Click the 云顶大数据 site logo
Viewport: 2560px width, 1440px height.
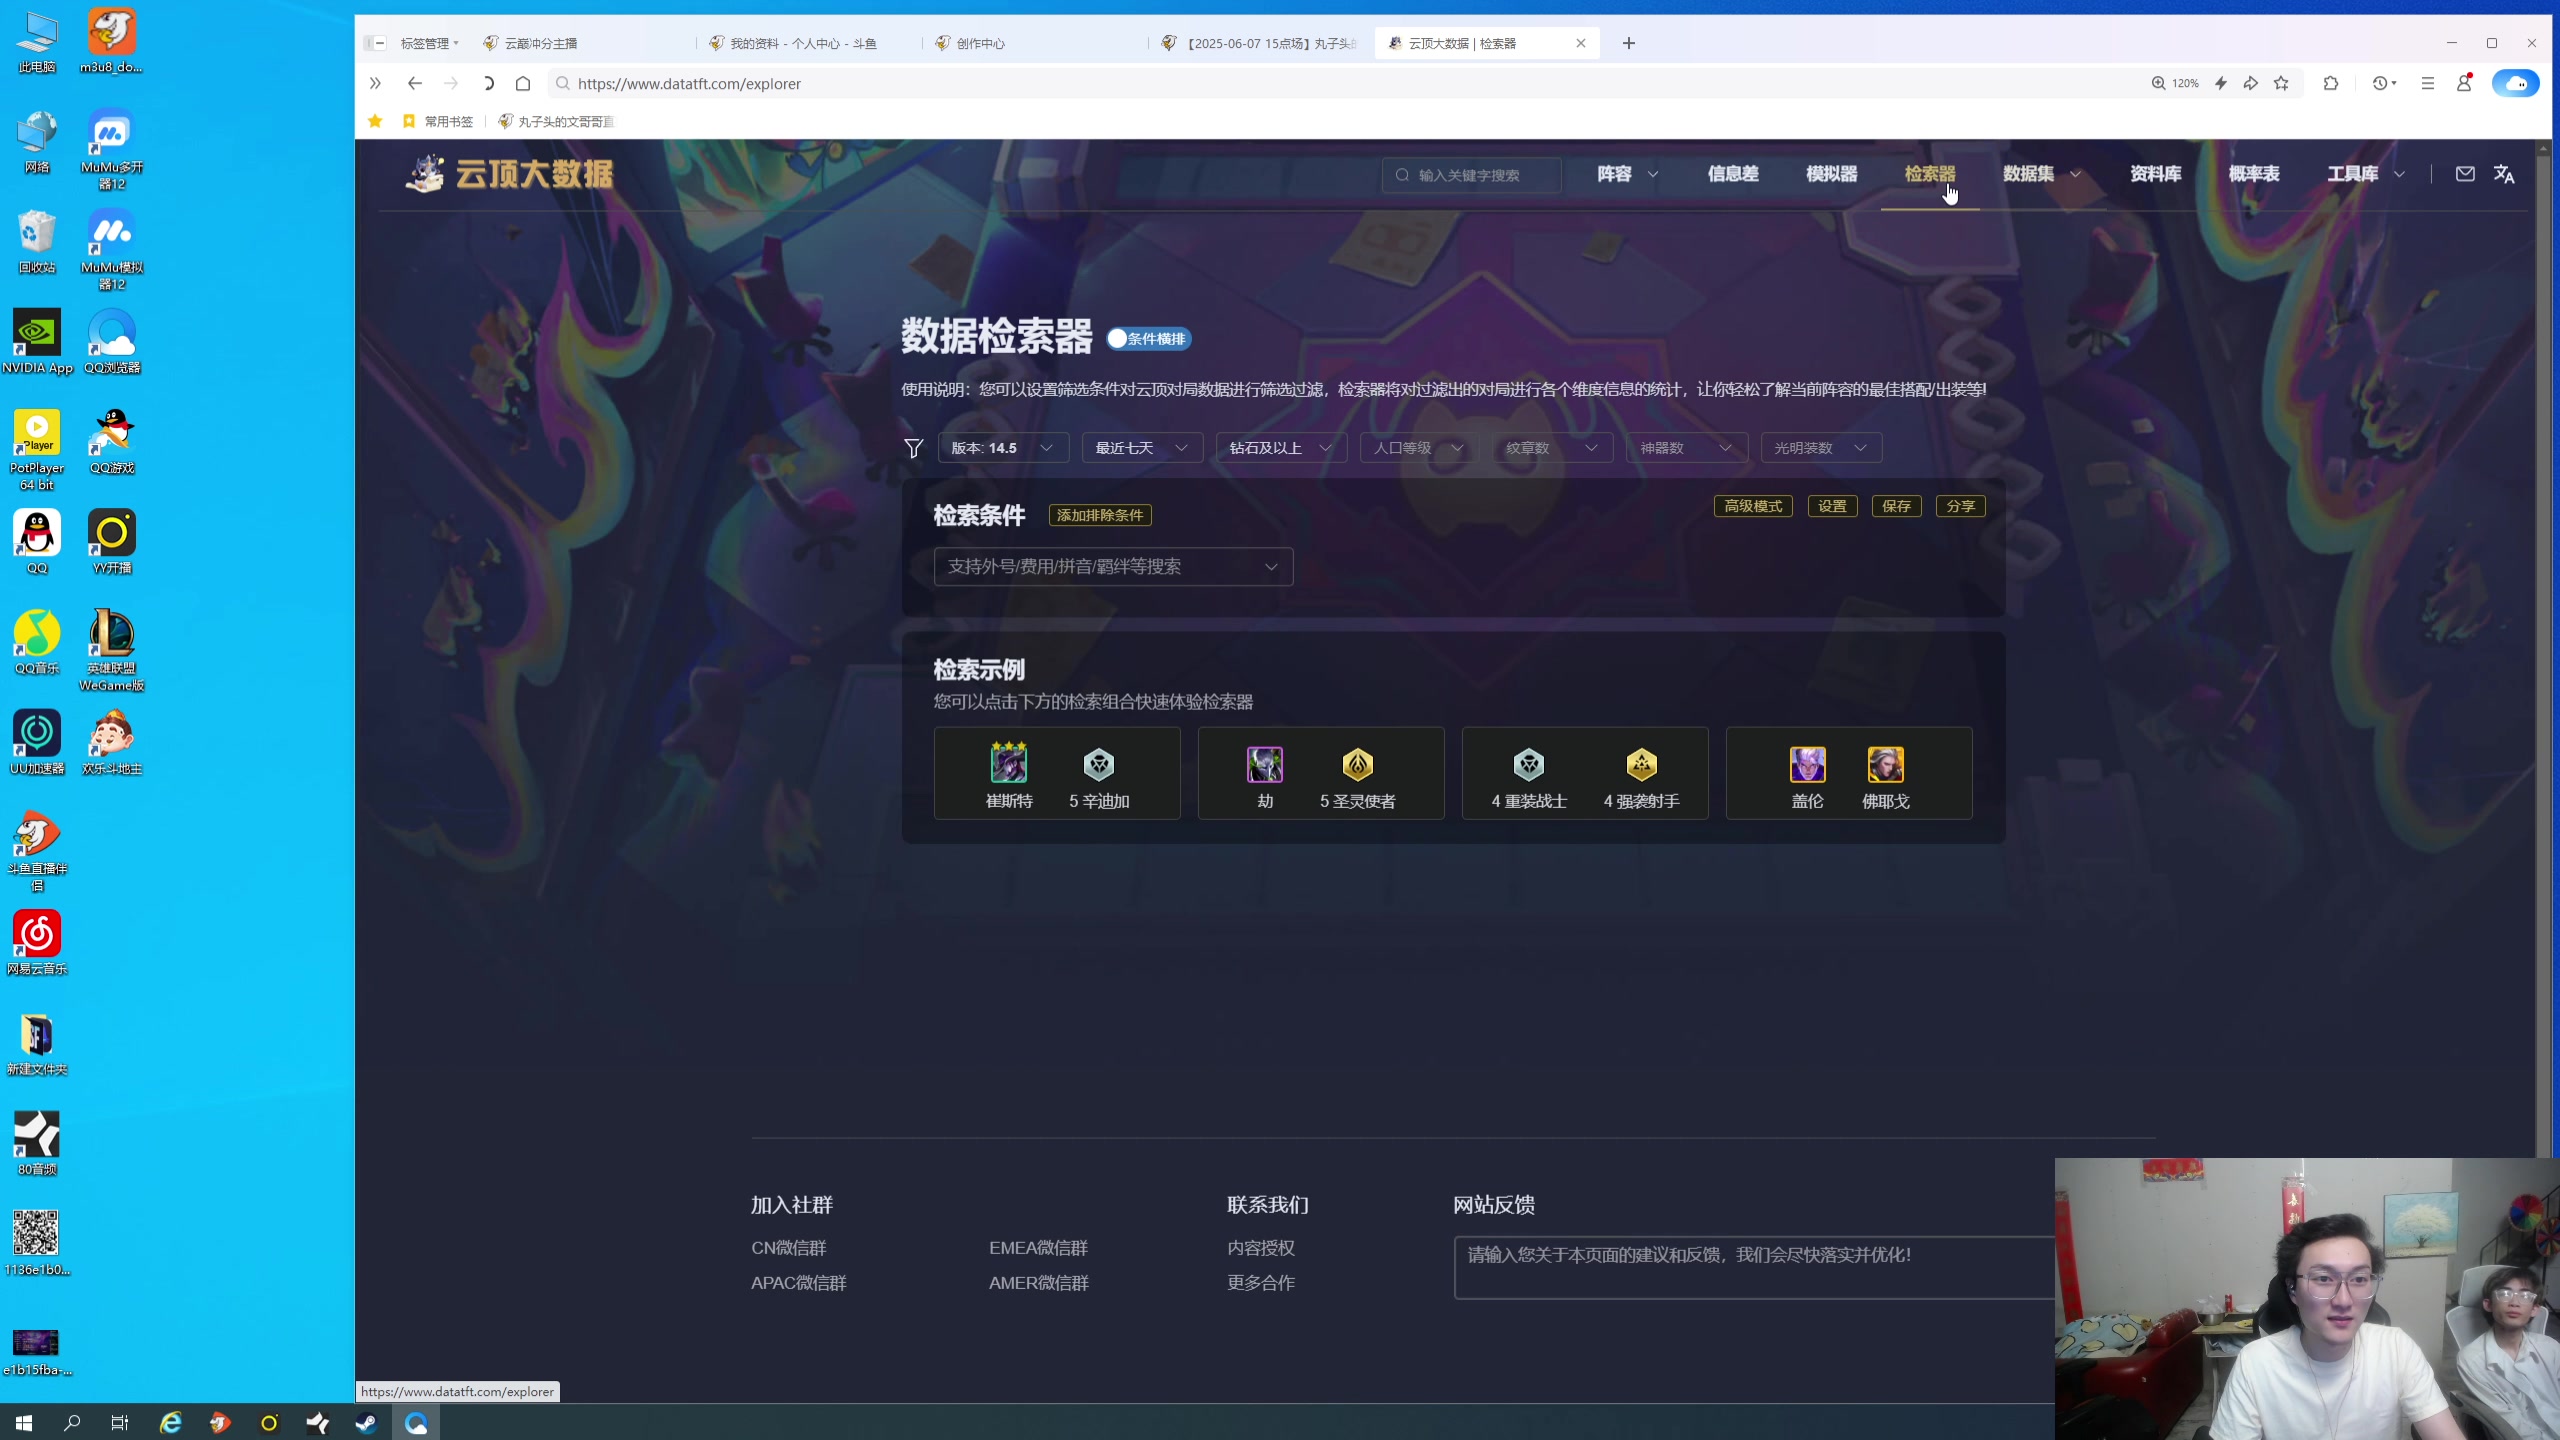pyautogui.click(x=509, y=174)
